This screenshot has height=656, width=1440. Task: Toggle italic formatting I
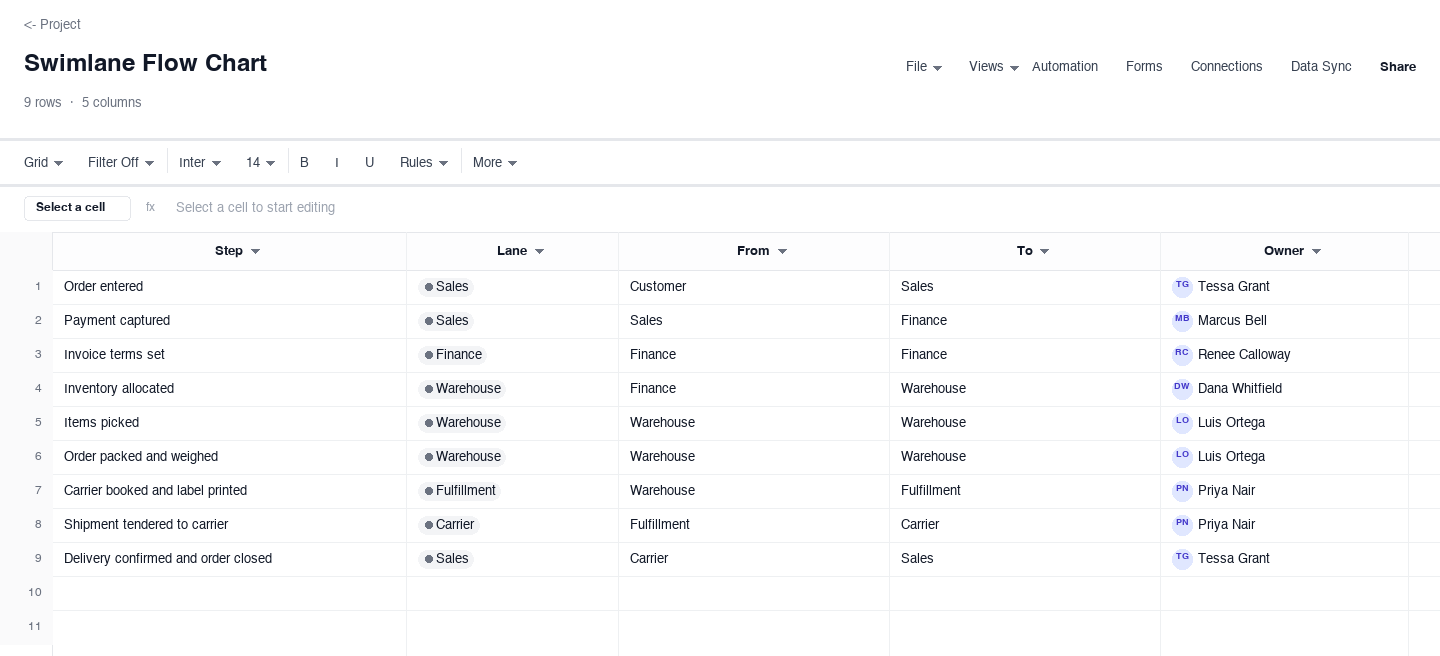pos(336,163)
